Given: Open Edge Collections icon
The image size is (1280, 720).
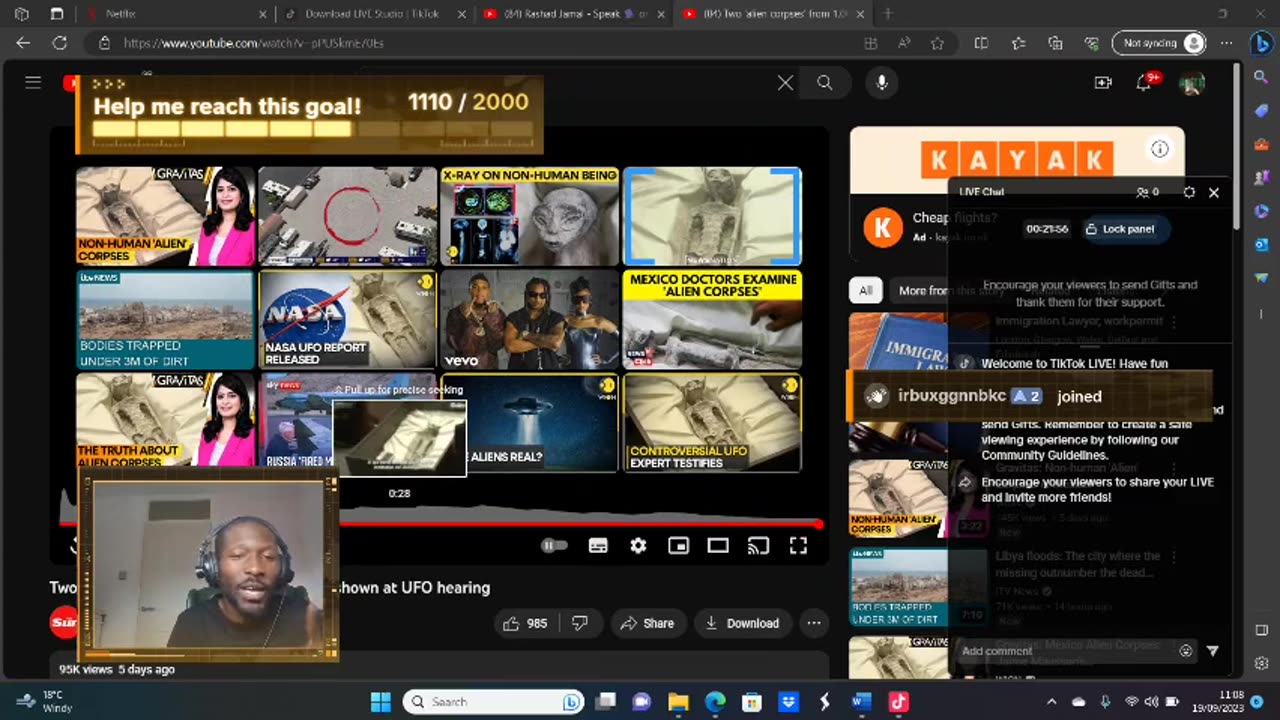Looking at the screenshot, I should click(x=1055, y=43).
